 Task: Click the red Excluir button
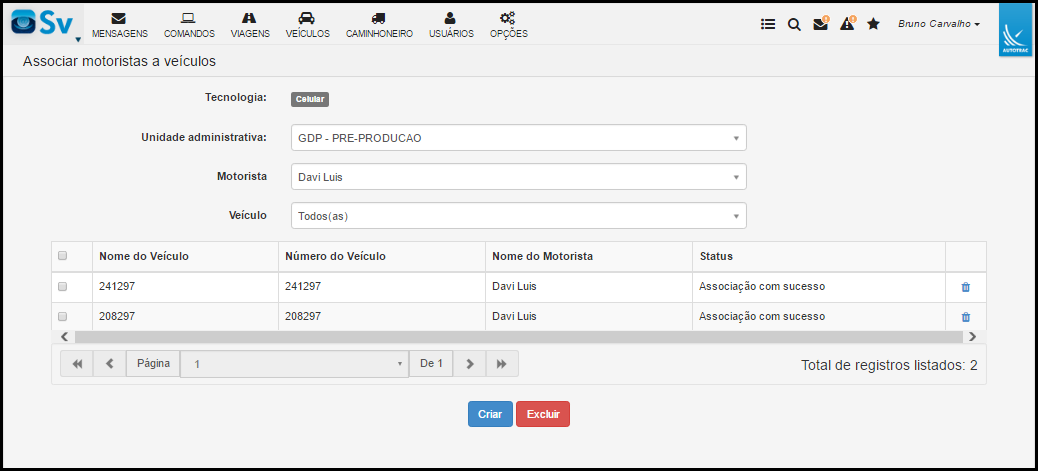pos(543,414)
